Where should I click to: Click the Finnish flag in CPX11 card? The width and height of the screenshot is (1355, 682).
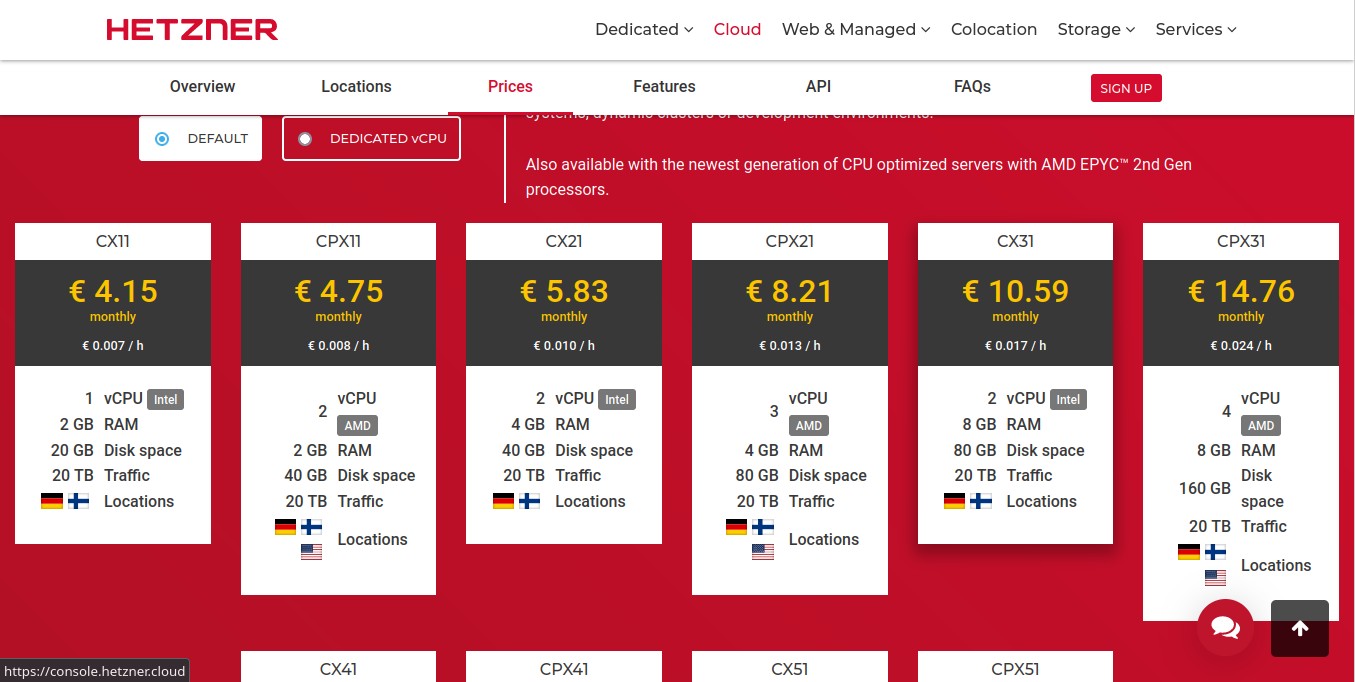coord(311,527)
